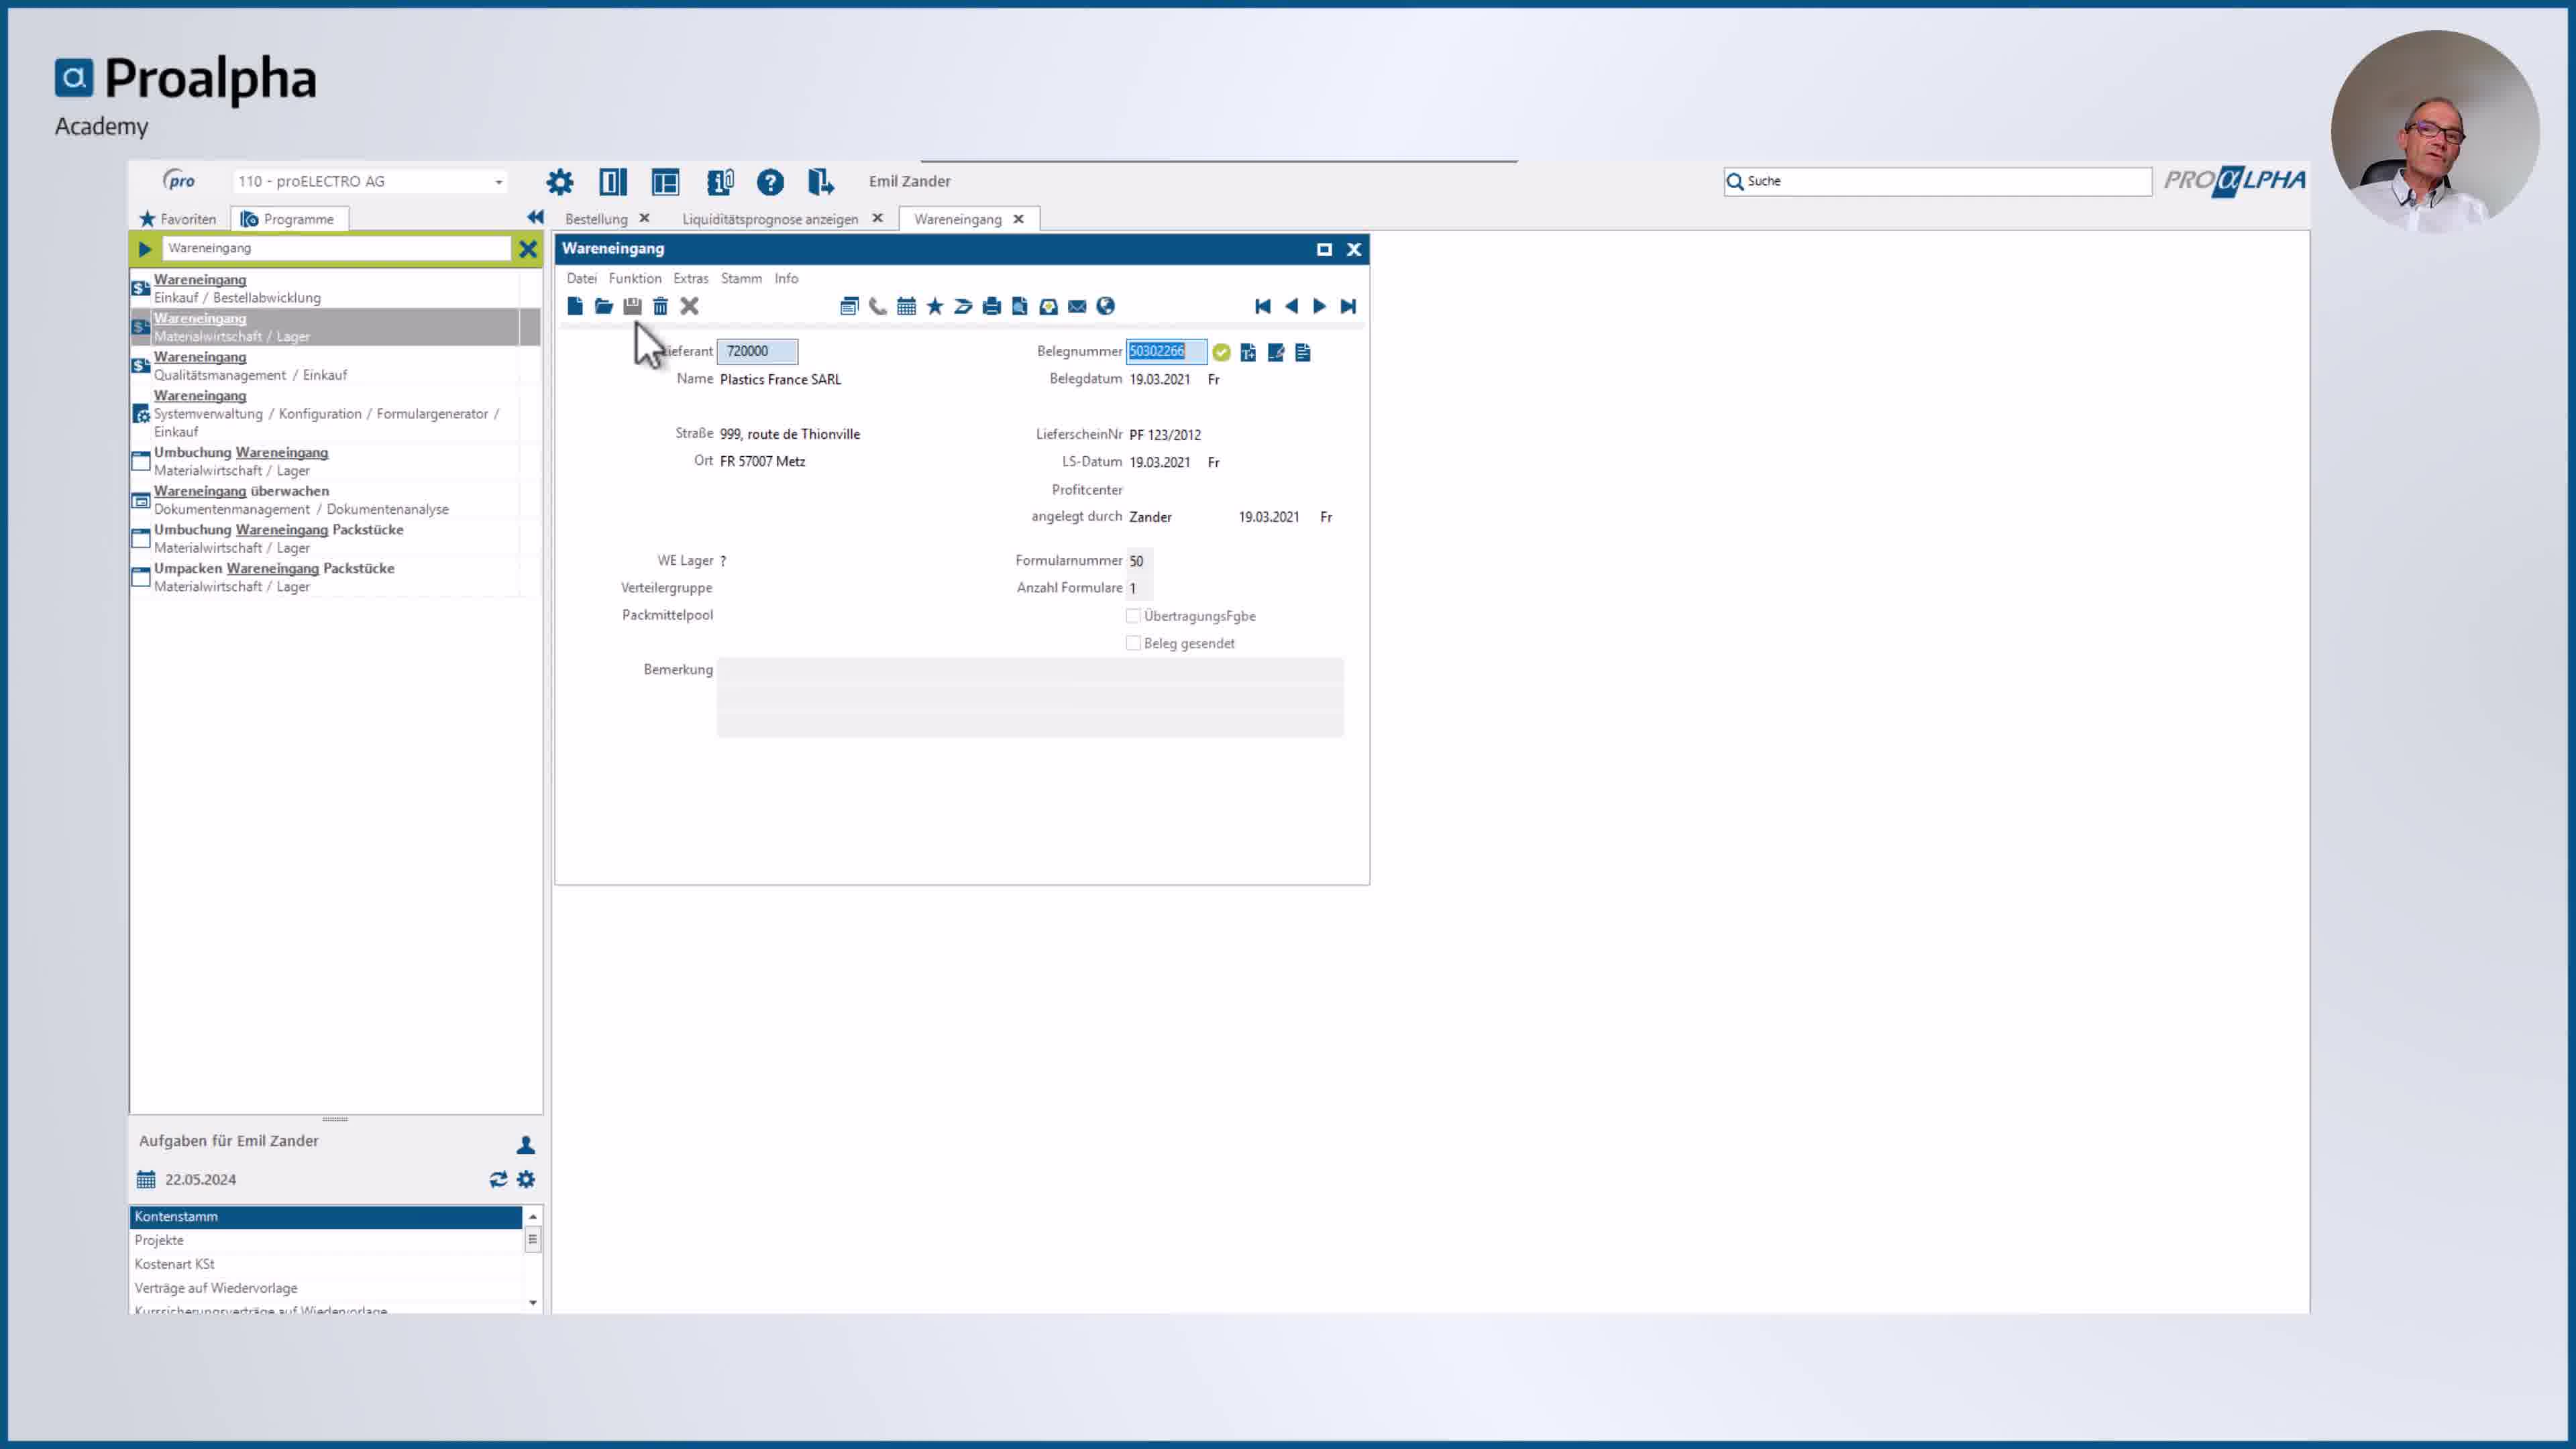Log out using the exit door icon
The height and width of the screenshot is (1449, 2576).
tap(821, 182)
